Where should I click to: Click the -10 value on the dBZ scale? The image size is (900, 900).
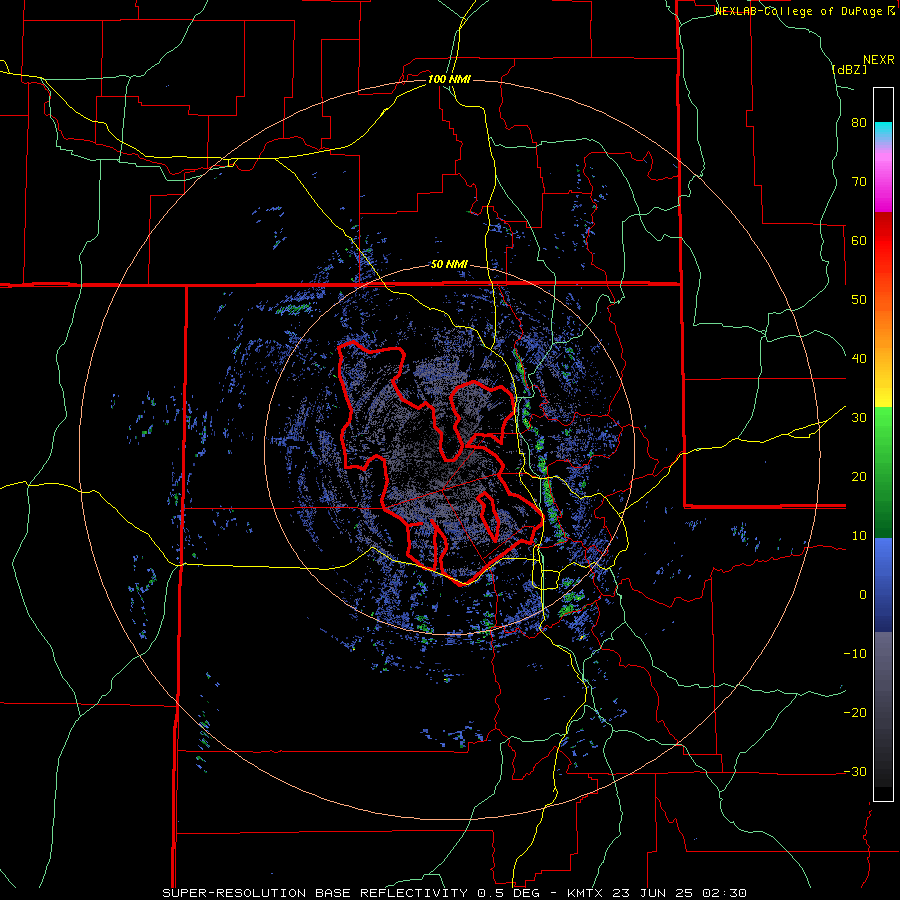click(x=855, y=654)
